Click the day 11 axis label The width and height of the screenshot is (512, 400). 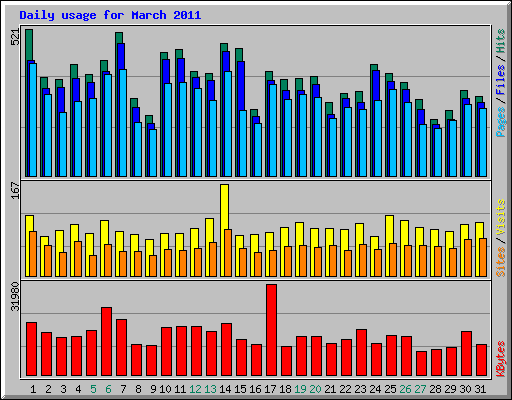click(180, 389)
